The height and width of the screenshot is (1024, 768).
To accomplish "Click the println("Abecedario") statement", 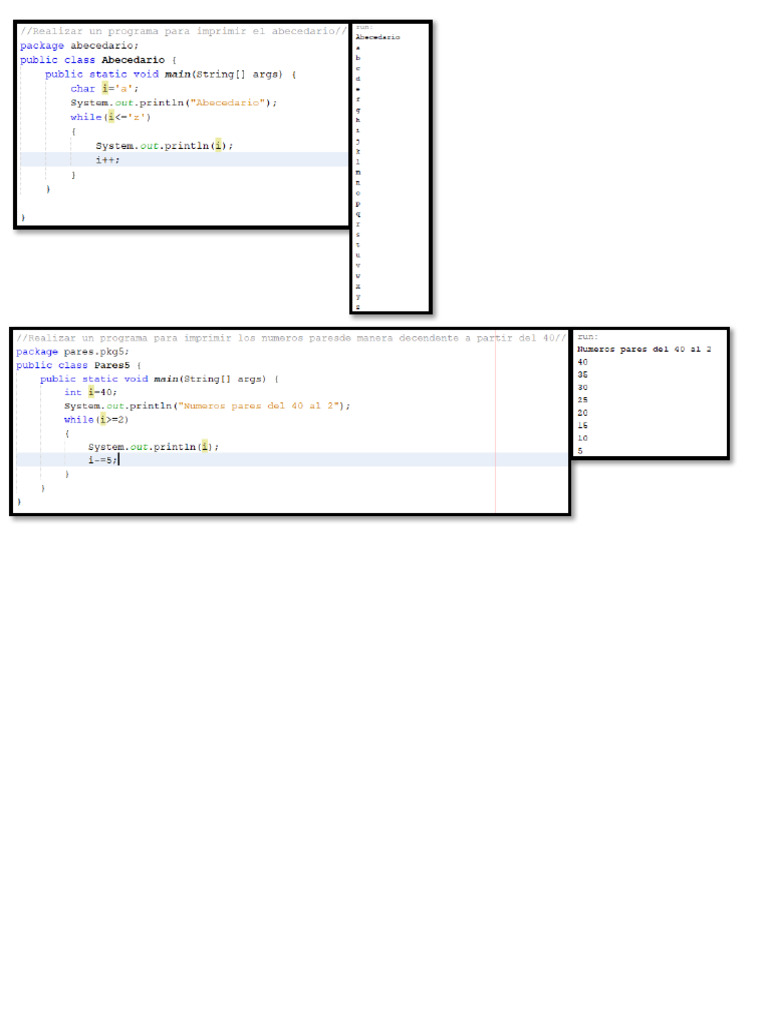I will (x=174, y=103).
